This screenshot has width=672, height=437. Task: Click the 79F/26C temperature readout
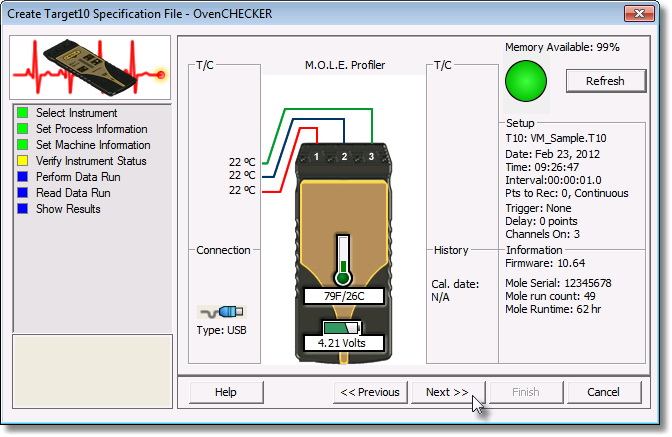coord(344,296)
